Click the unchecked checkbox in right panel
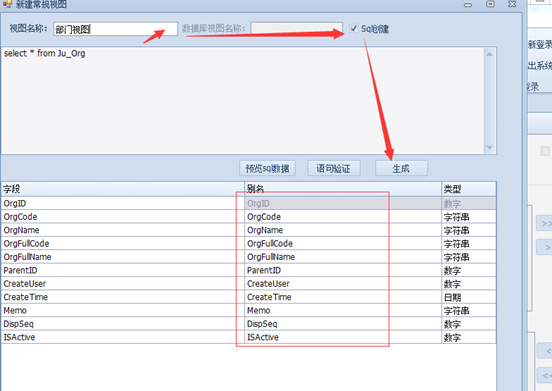This screenshot has height=391, width=552. [545, 151]
